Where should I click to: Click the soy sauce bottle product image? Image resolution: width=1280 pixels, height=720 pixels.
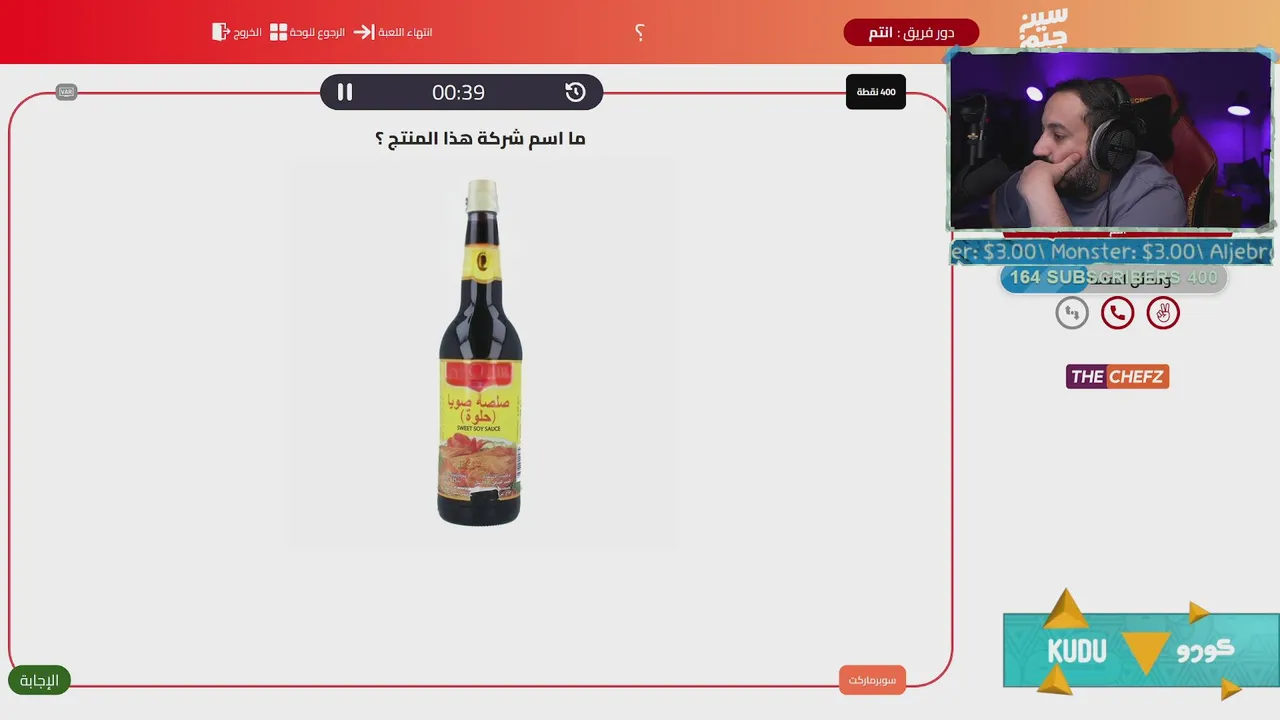(x=481, y=353)
